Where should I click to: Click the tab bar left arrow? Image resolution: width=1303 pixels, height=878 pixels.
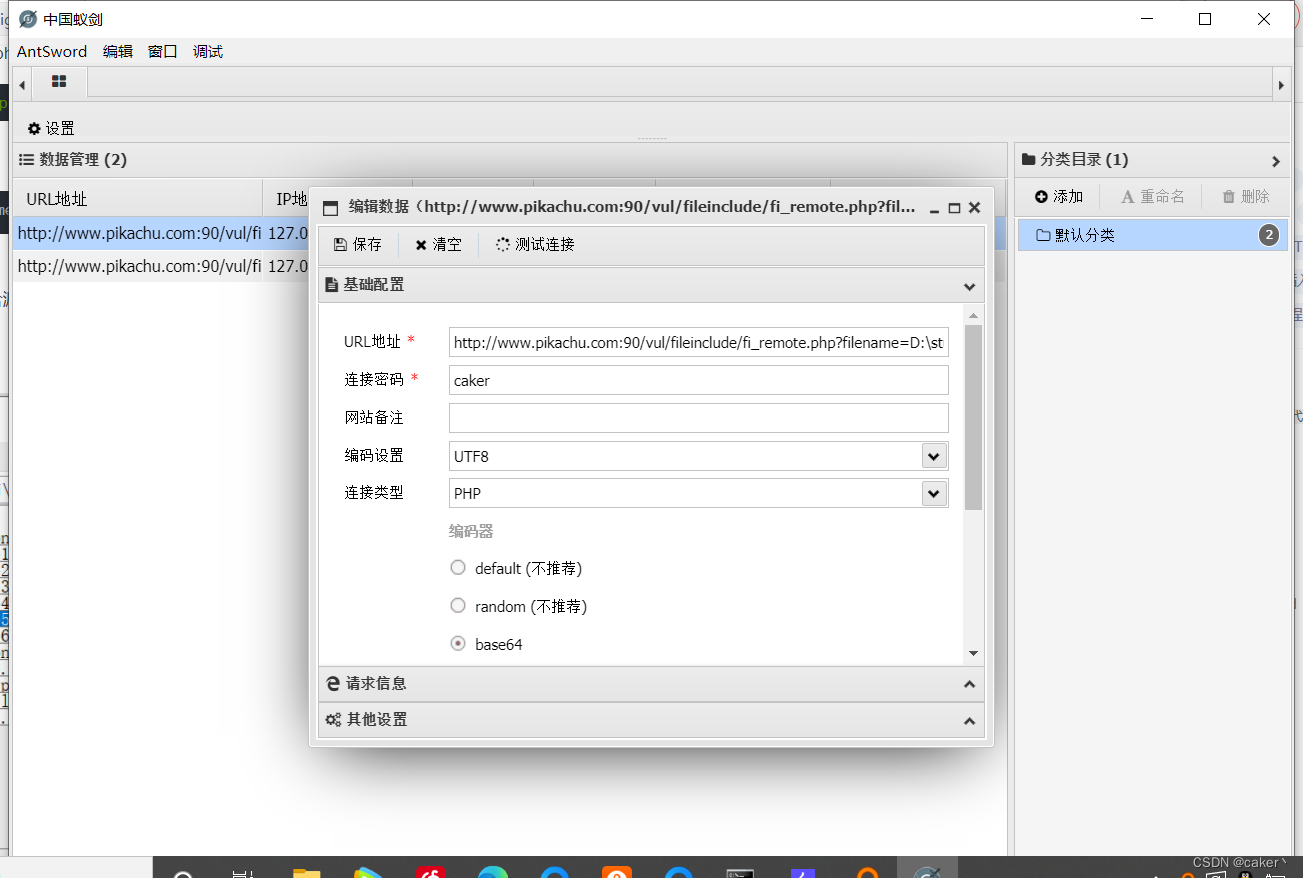click(22, 85)
